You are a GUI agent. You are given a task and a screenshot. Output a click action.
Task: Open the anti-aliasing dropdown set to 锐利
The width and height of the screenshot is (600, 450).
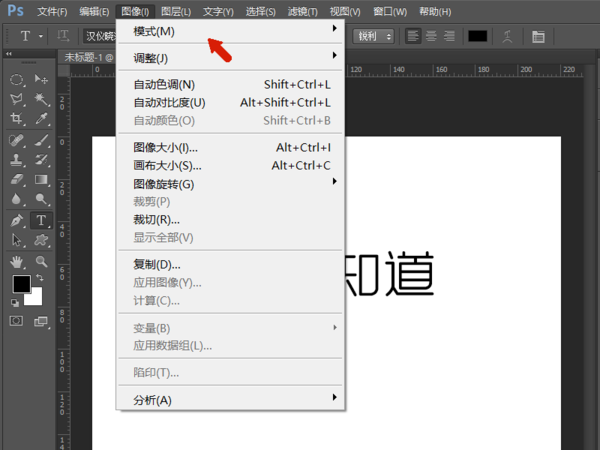pos(373,36)
